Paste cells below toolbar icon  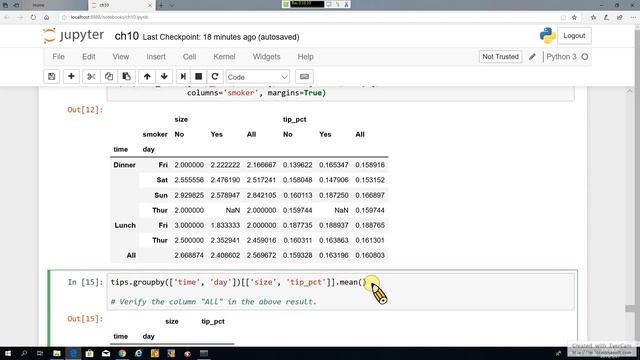[127, 77]
